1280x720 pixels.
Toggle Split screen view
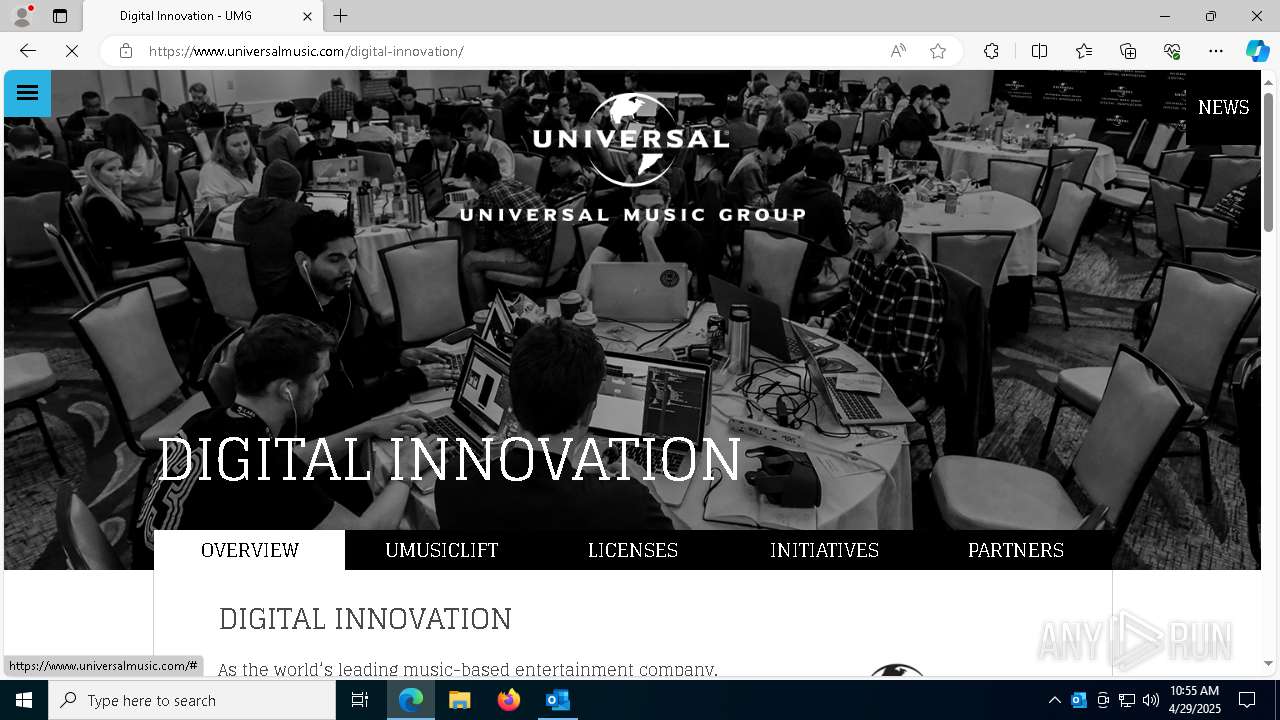1039,51
